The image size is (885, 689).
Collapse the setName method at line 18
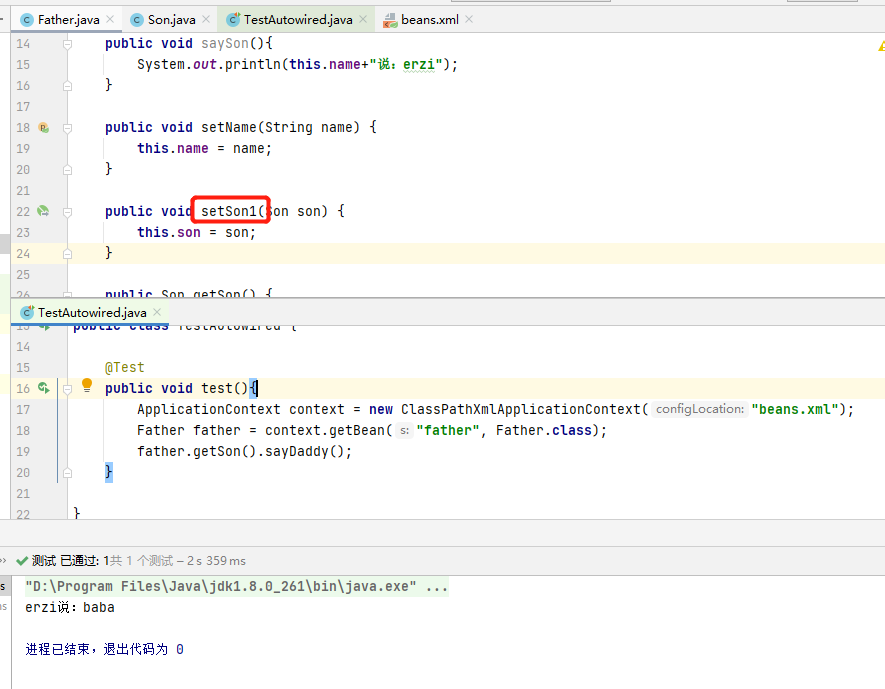[68, 128]
